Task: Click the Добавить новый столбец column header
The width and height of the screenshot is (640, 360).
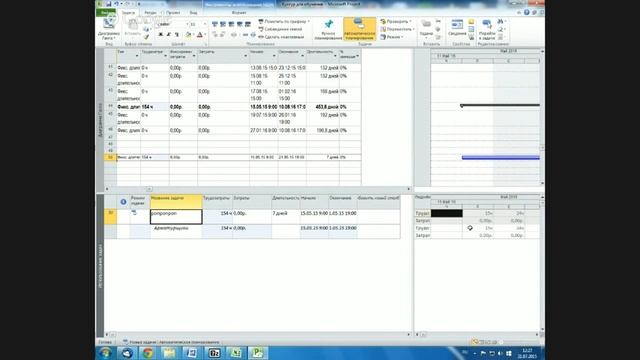Action: point(378,202)
